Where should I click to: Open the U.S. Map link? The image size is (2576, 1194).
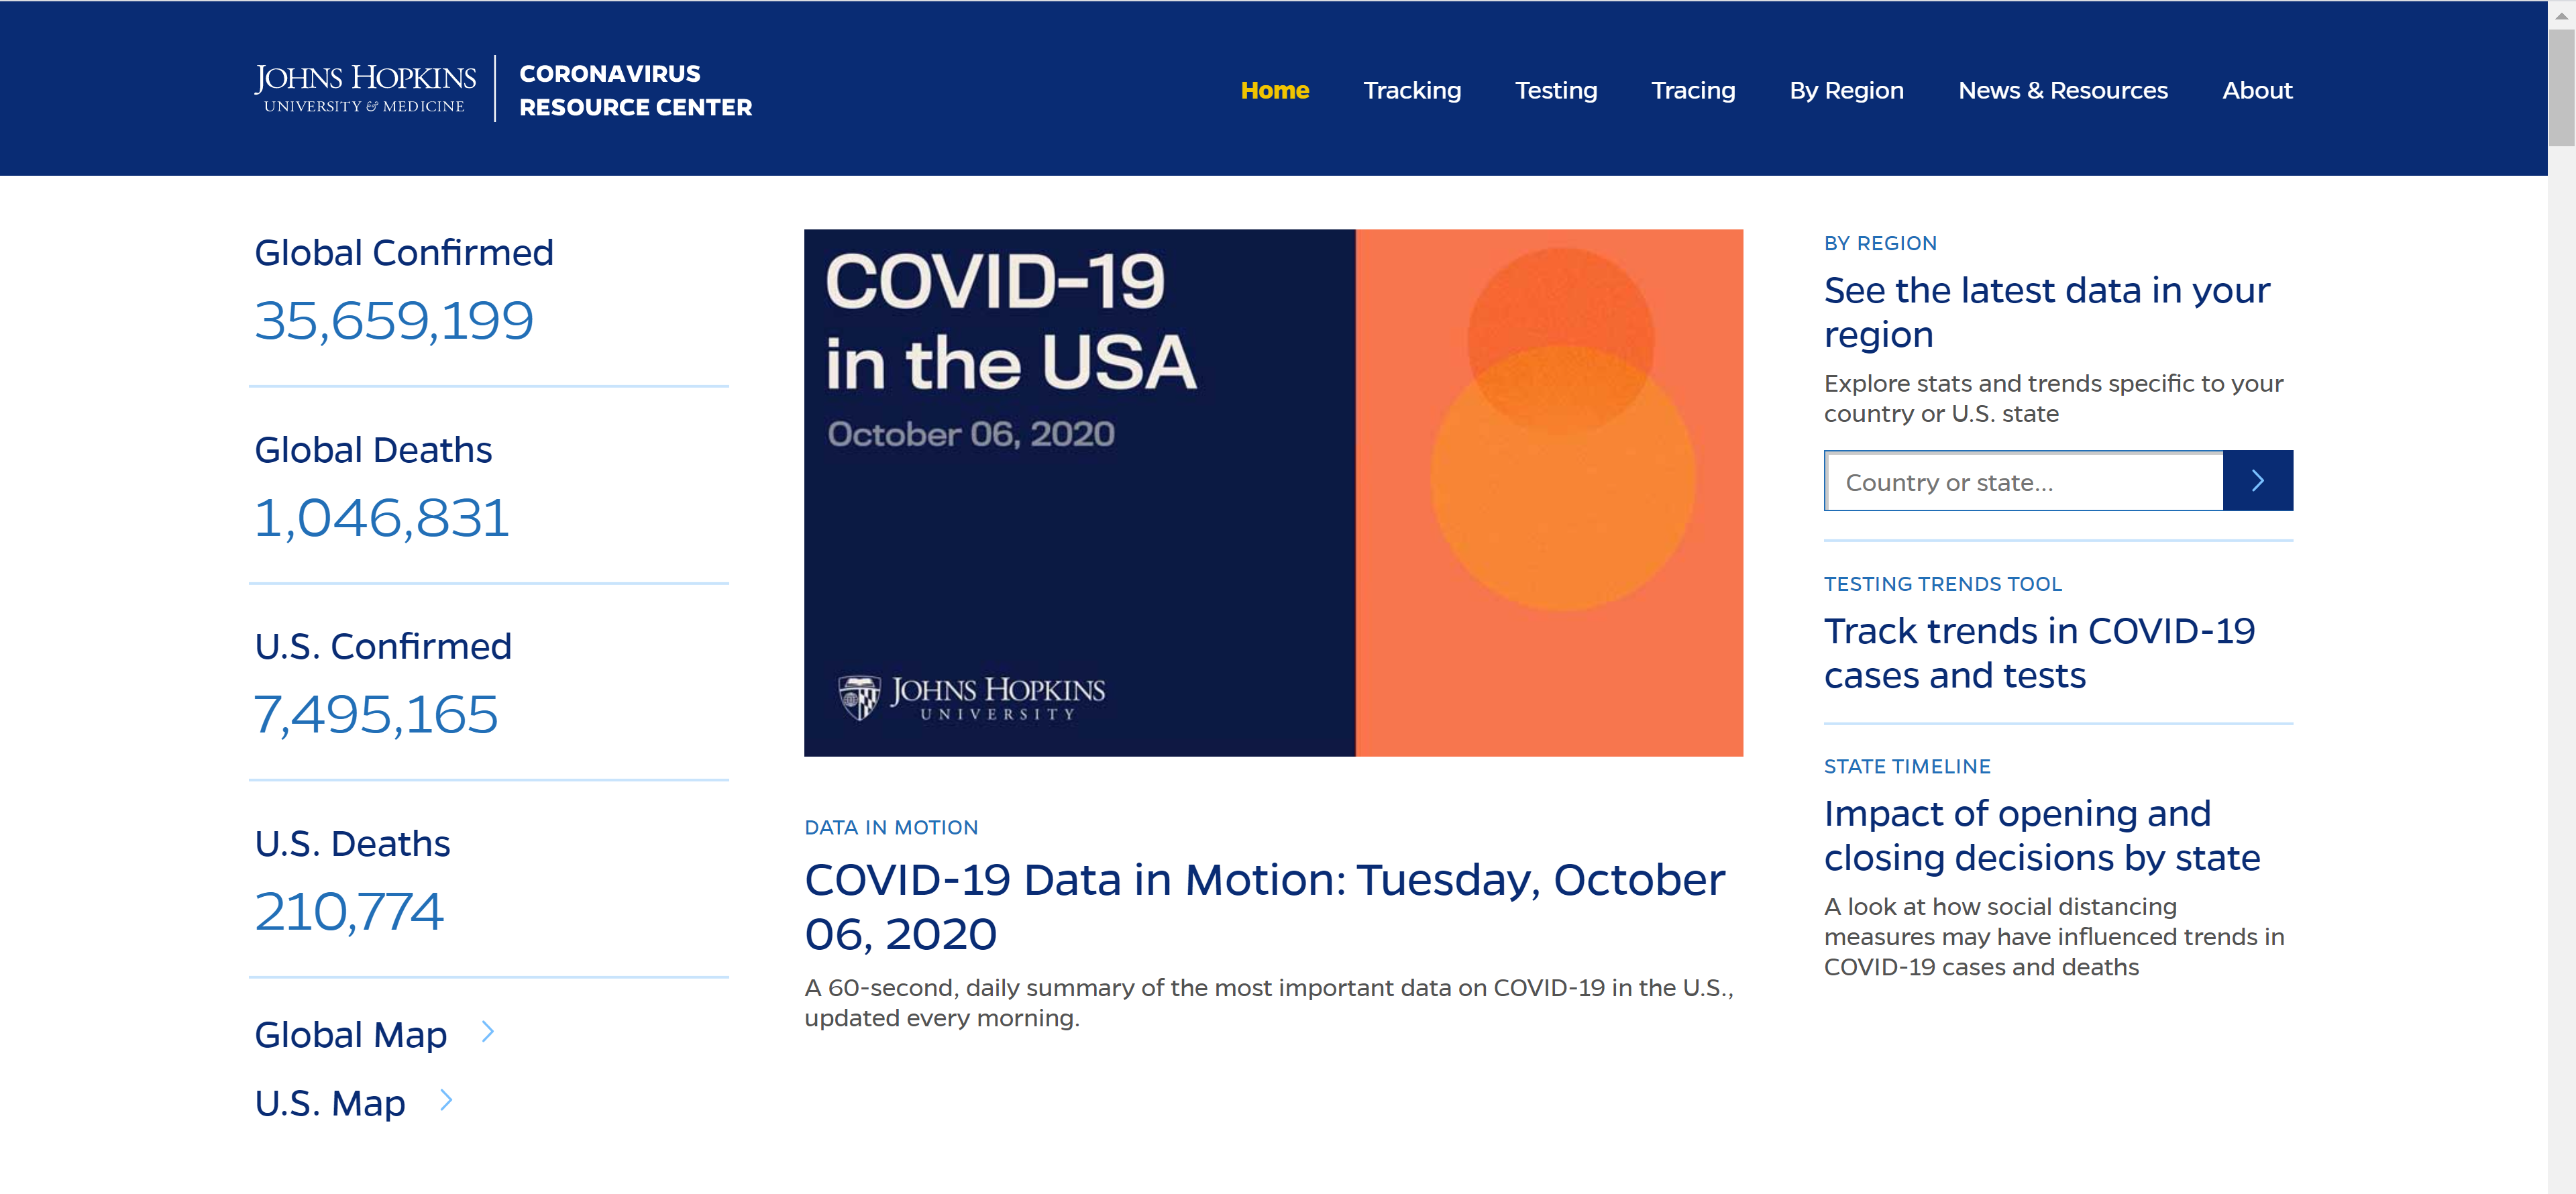point(330,1103)
